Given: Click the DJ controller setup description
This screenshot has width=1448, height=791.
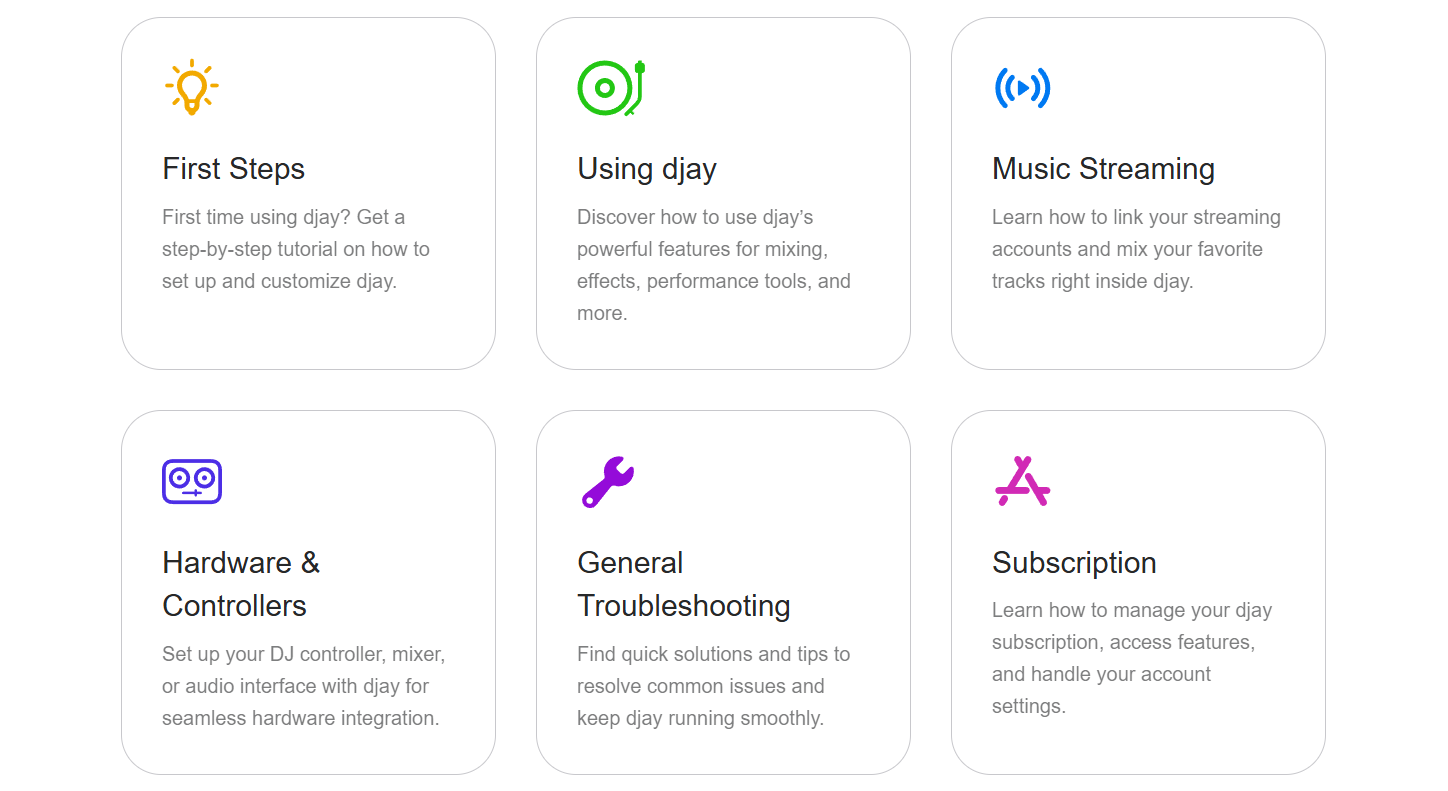Looking at the screenshot, I should (303, 686).
